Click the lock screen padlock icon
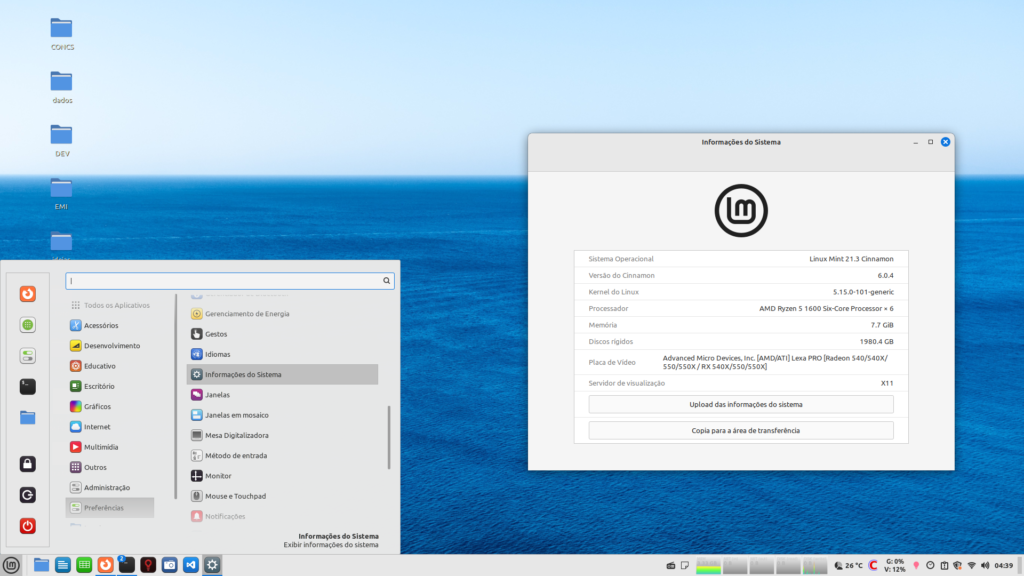Screen dimensions: 1024x576 pyautogui.click(x=28, y=464)
